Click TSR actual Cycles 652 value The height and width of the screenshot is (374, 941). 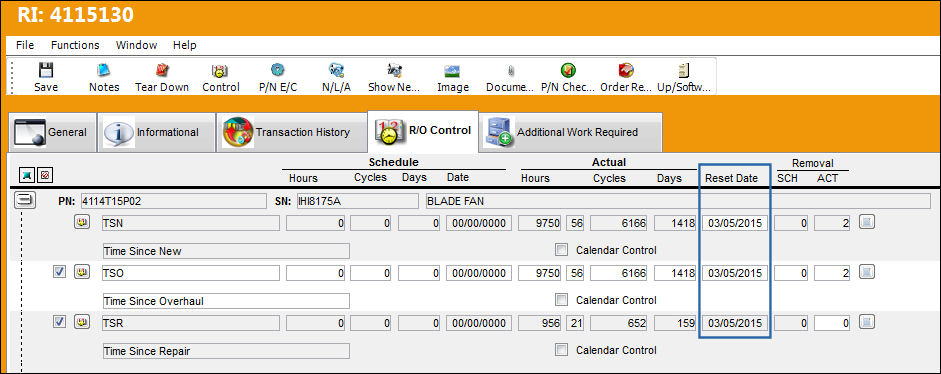pos(619,323)
